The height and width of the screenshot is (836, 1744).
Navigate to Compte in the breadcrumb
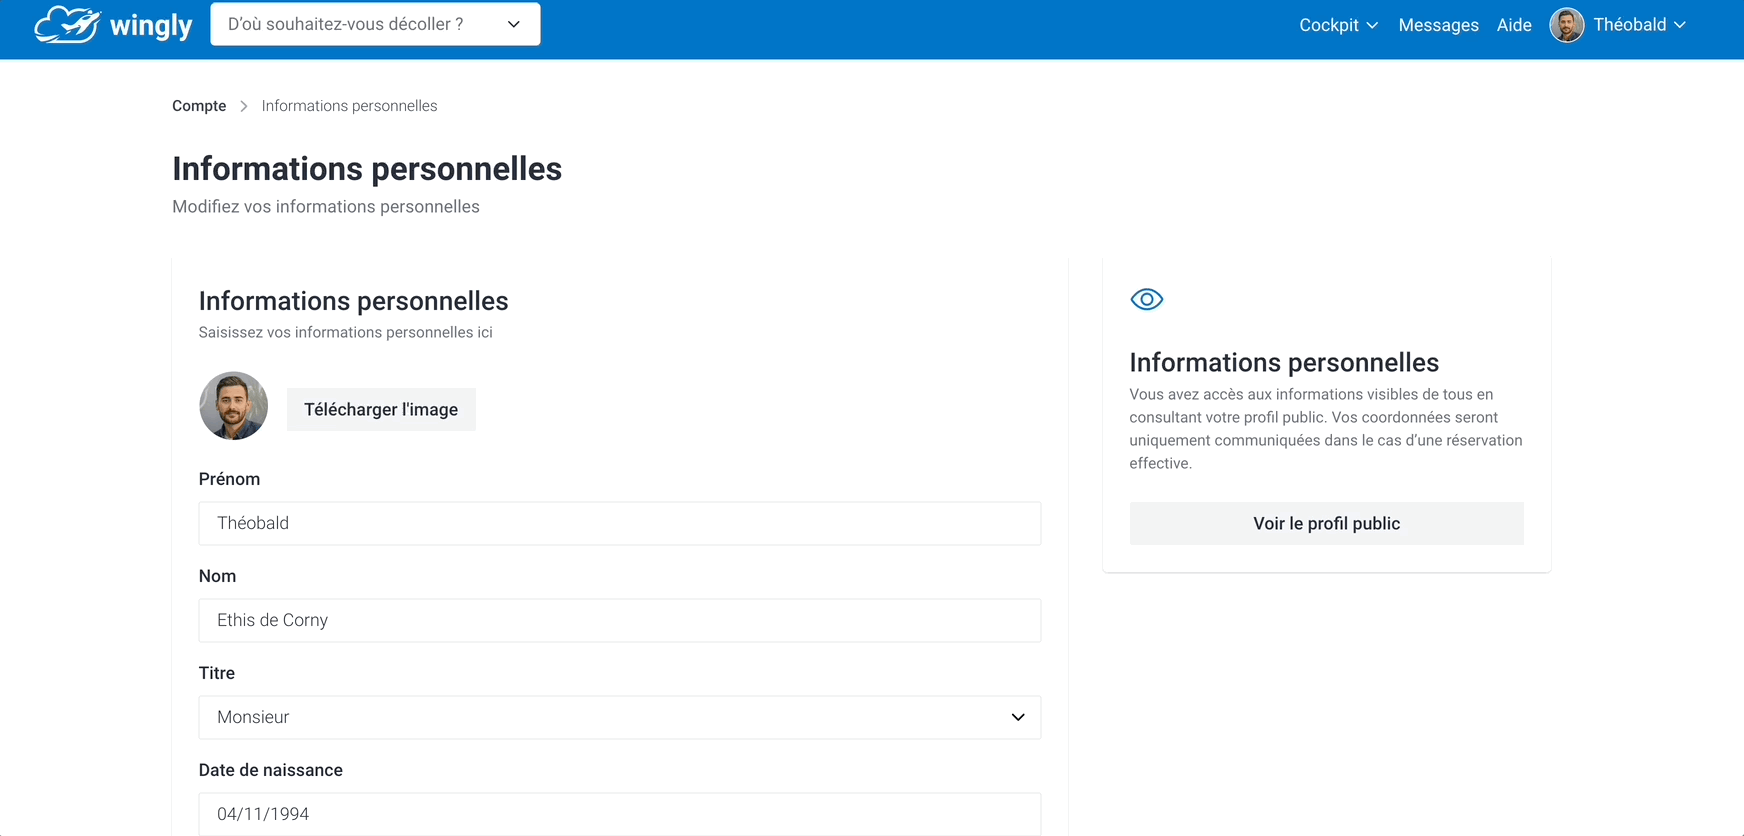pyautogui.click(x=199, y=106)
